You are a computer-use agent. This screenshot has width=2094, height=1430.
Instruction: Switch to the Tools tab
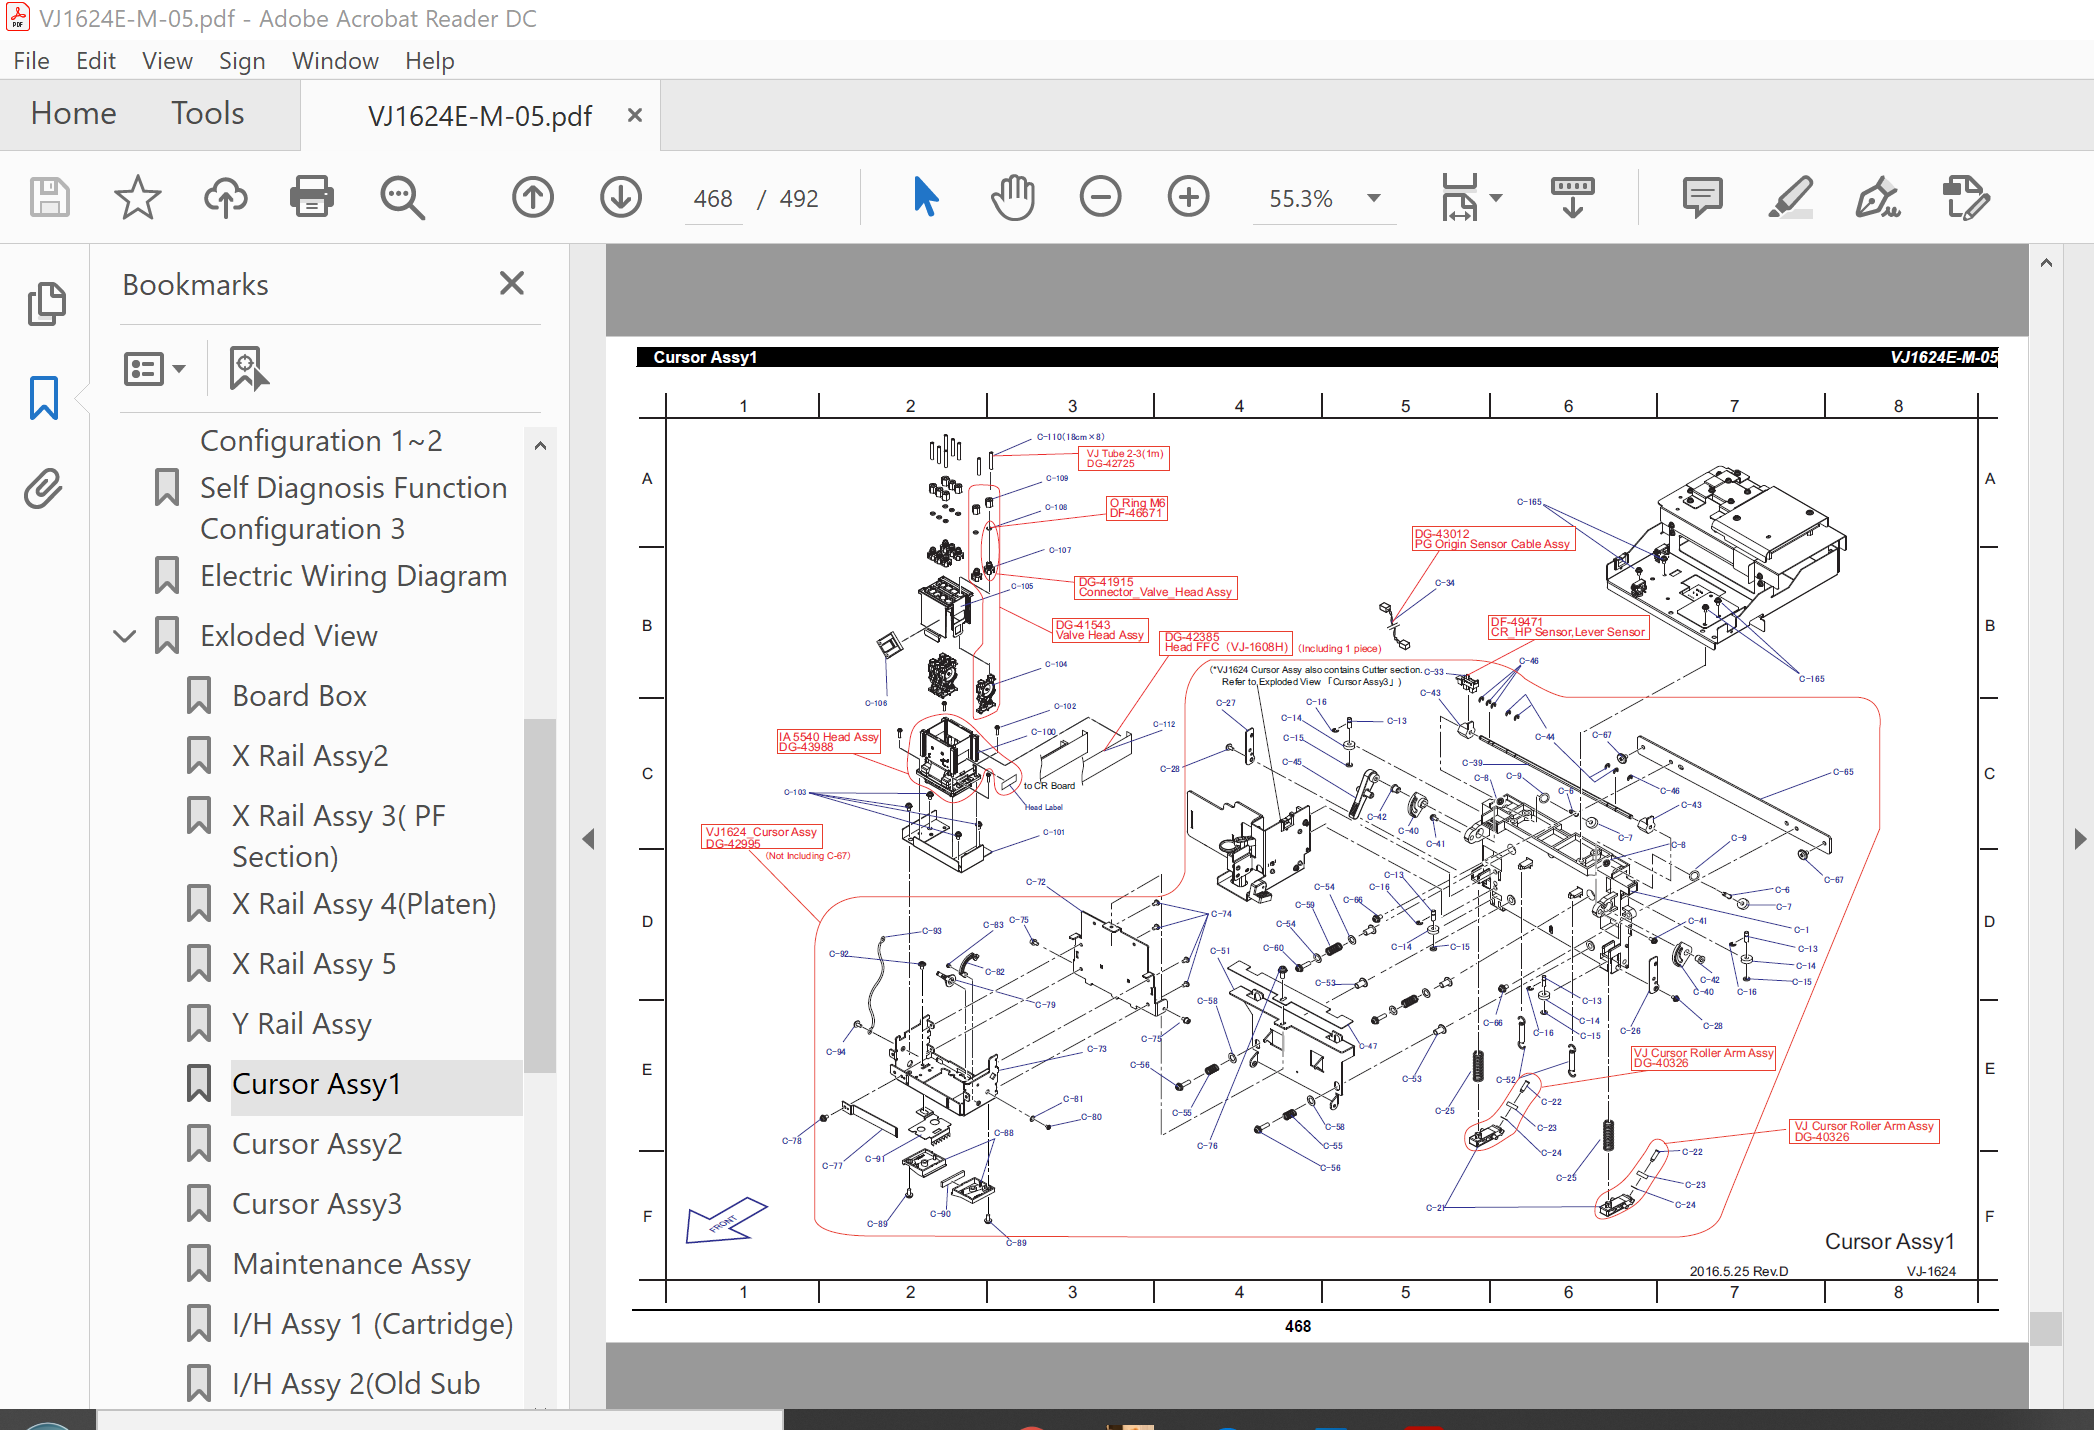(207, 113)
